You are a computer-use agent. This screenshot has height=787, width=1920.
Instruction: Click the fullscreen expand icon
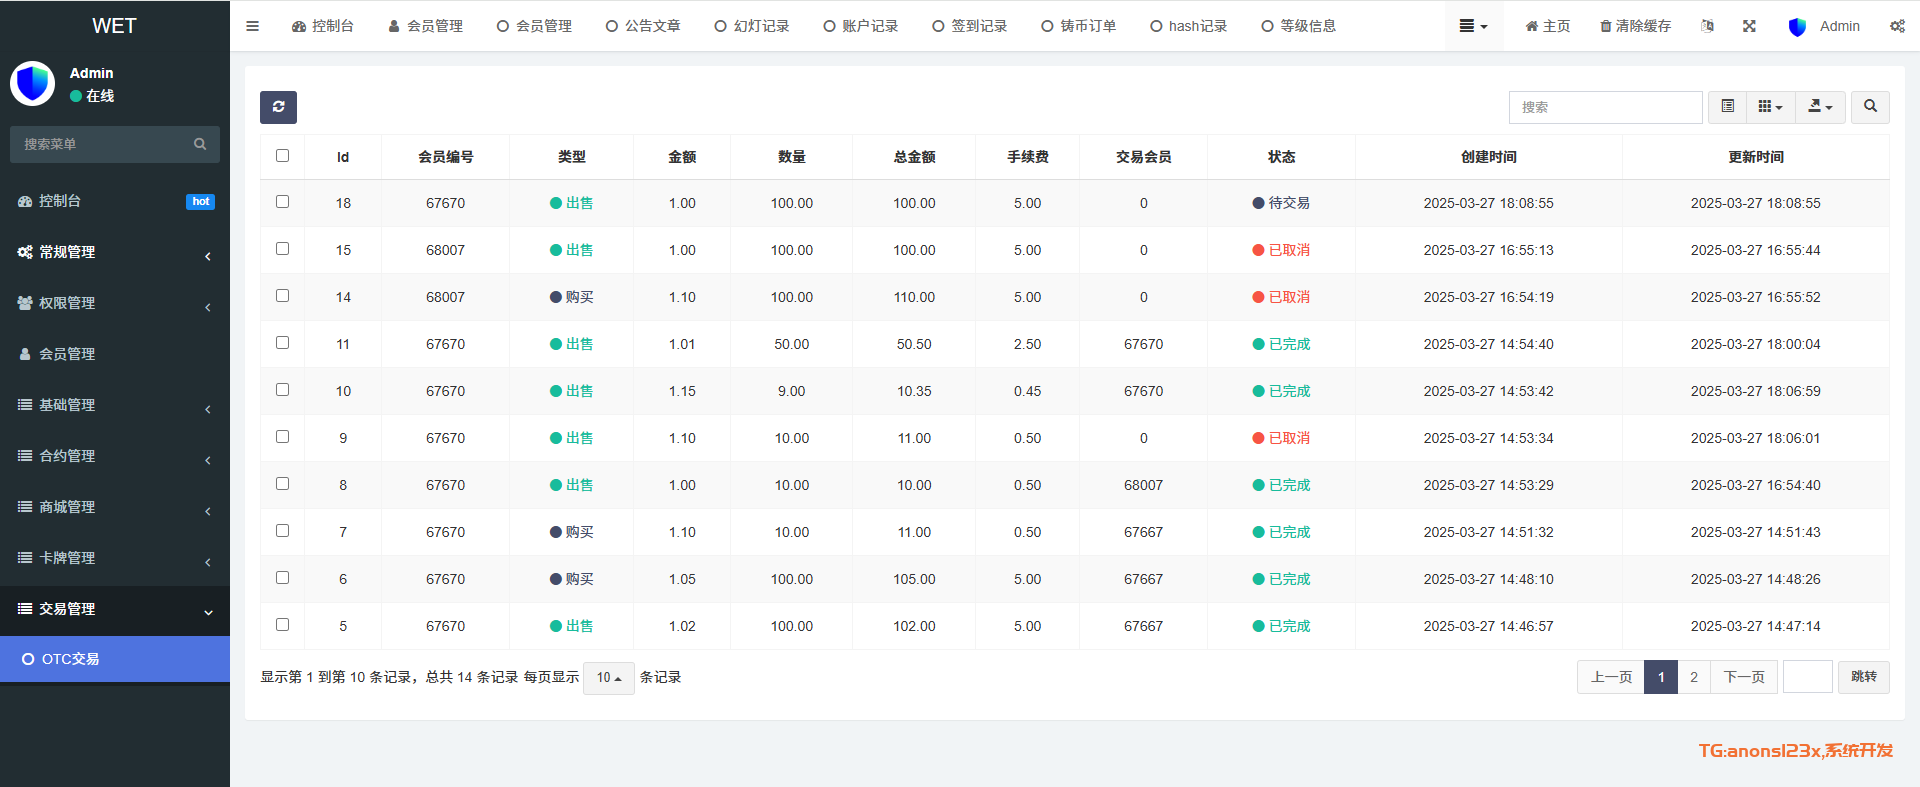coord(1749,26)
